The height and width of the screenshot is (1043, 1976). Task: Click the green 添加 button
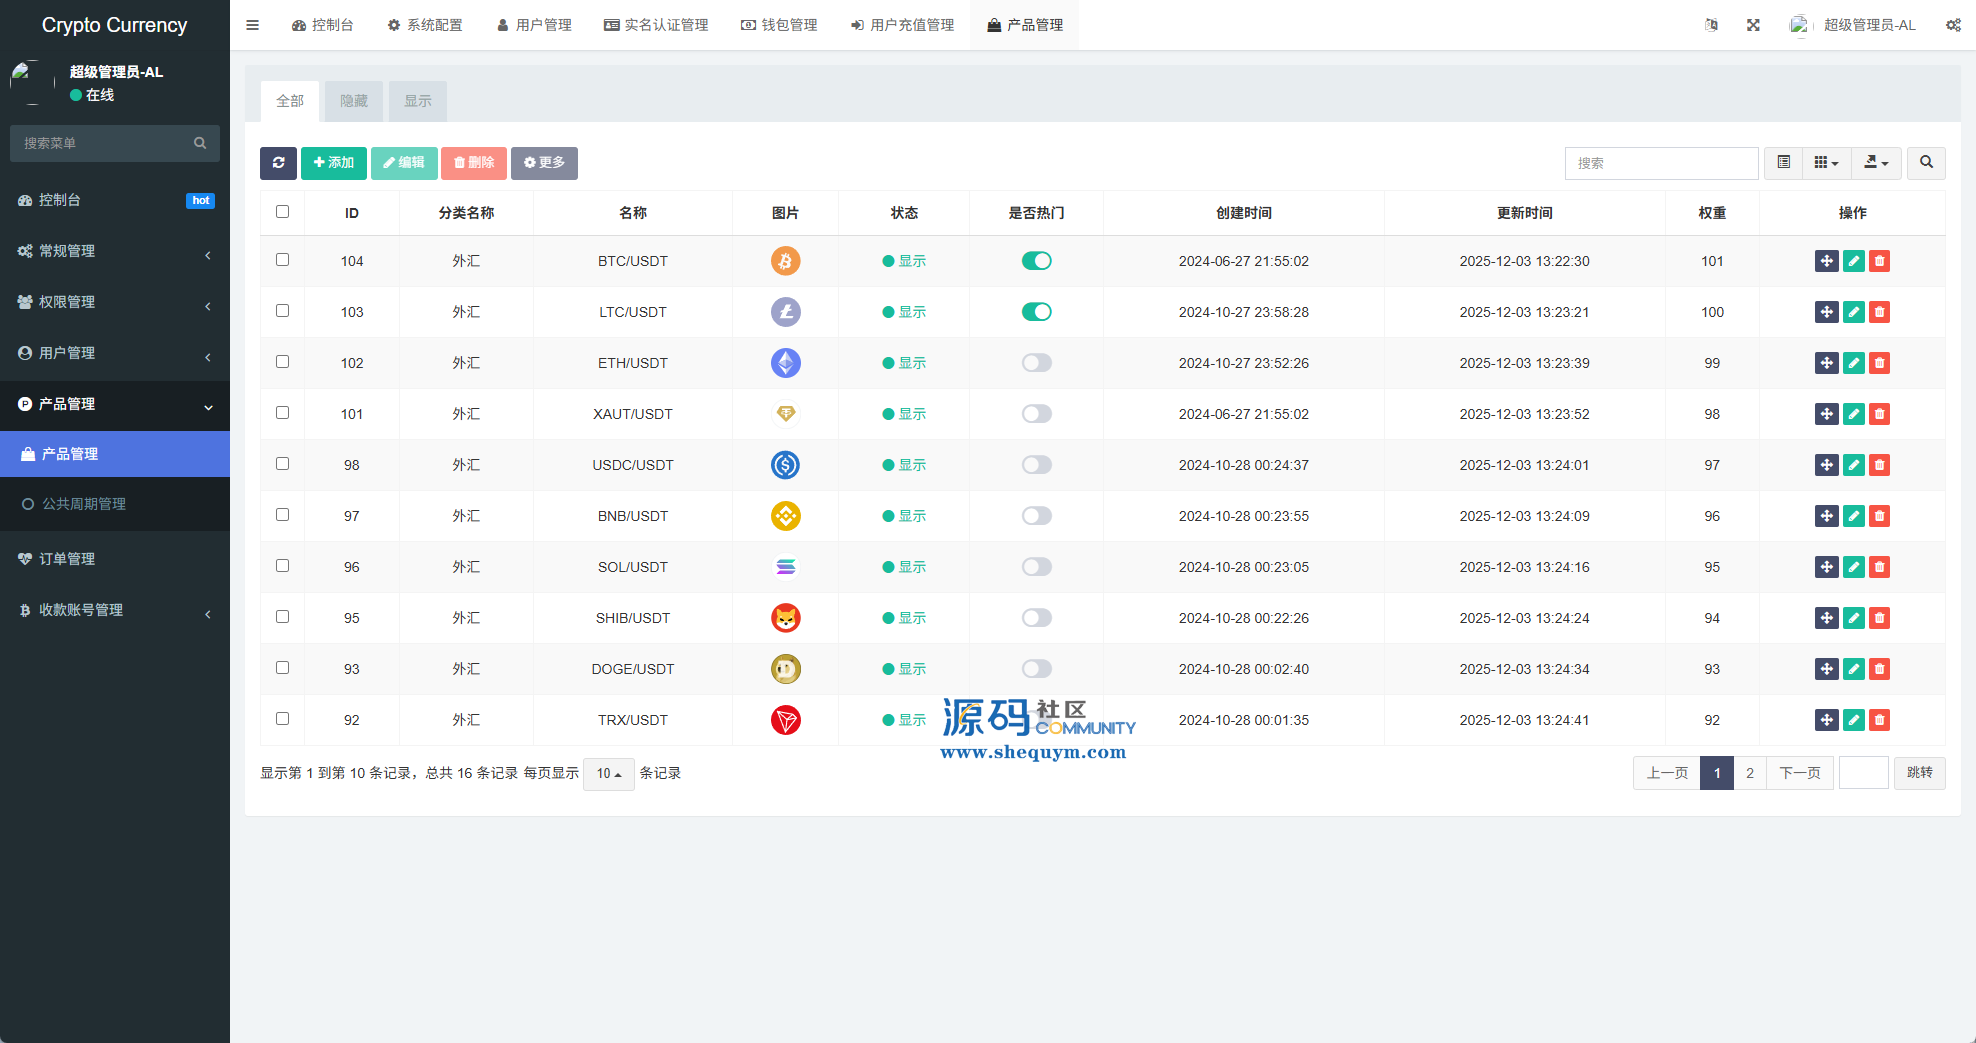tap(333, 163)
